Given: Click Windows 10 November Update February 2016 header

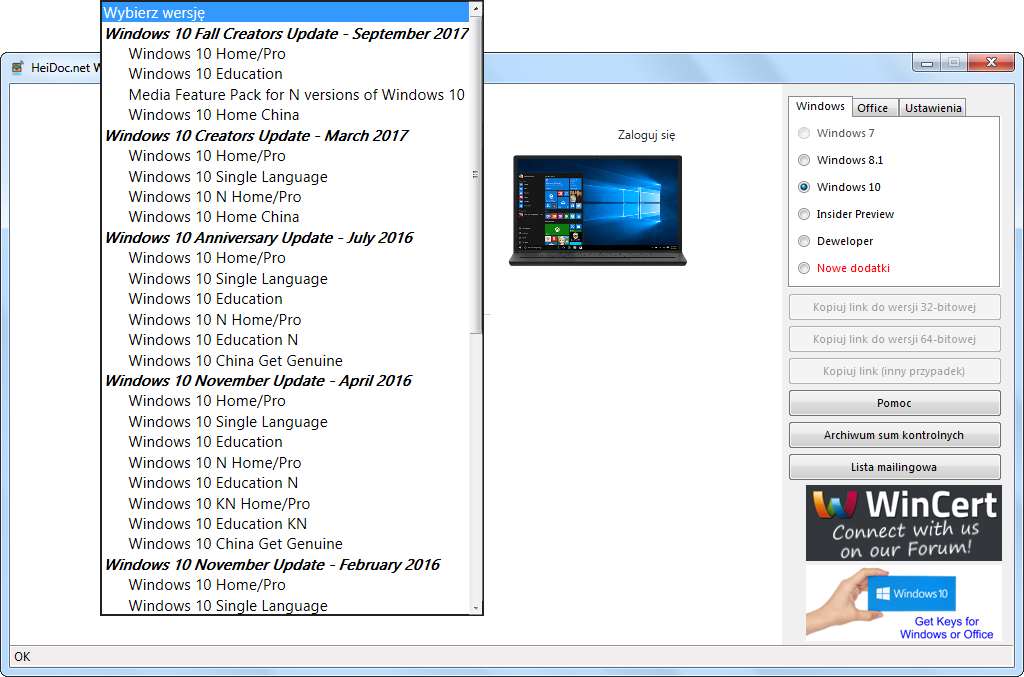Looking at the screenshot, I should [285, 565].
